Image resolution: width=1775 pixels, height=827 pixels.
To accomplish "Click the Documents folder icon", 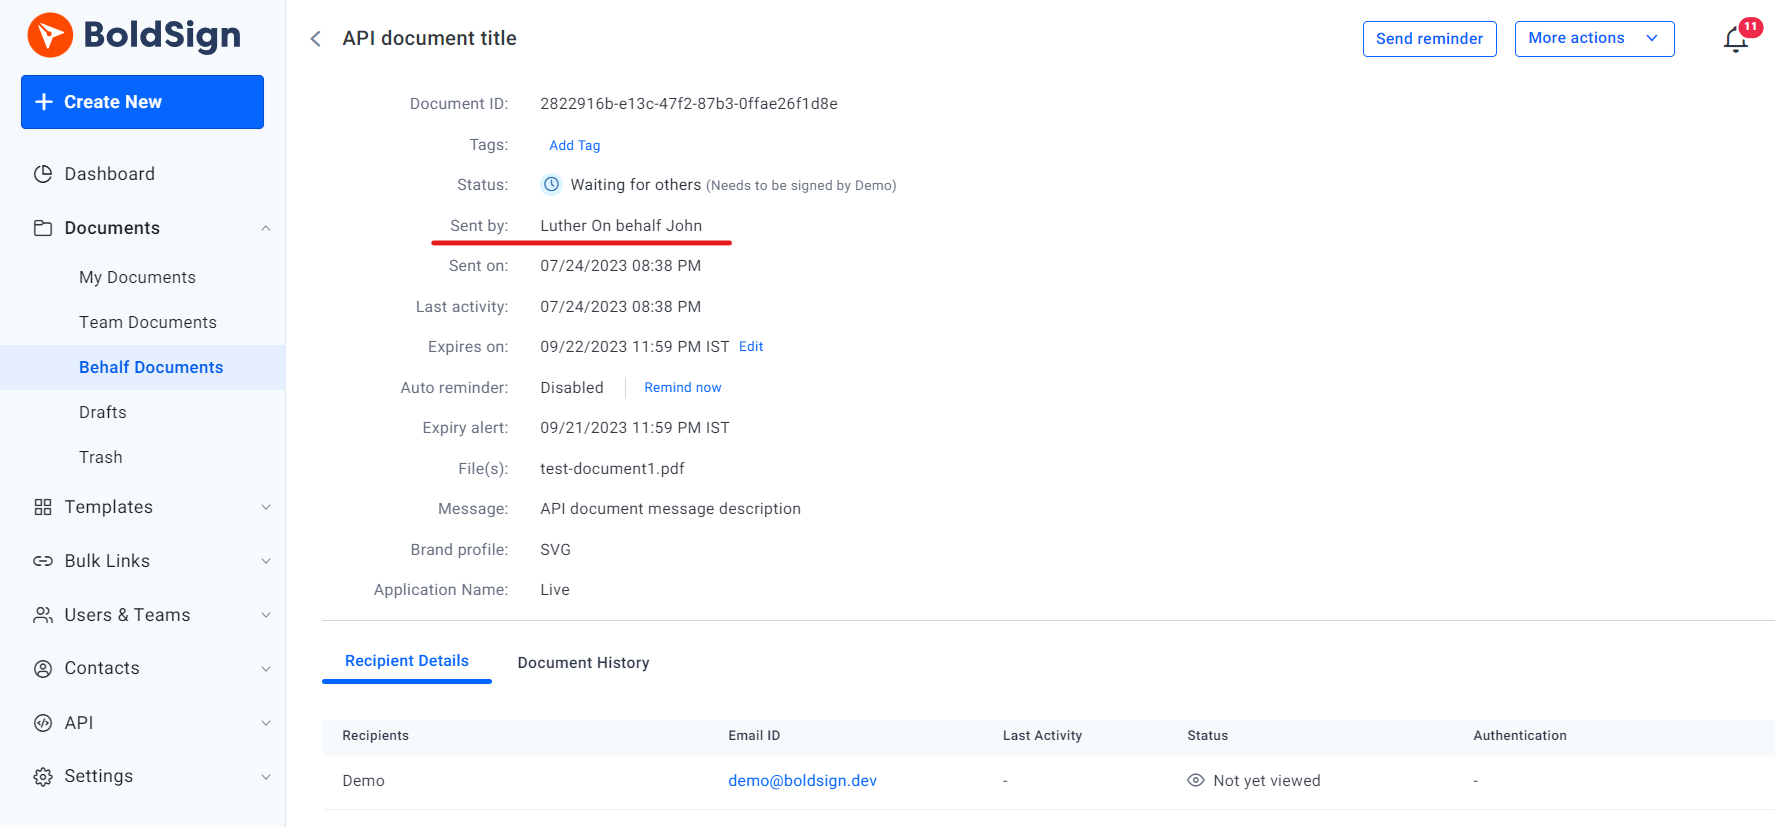I will coord(43,228).
